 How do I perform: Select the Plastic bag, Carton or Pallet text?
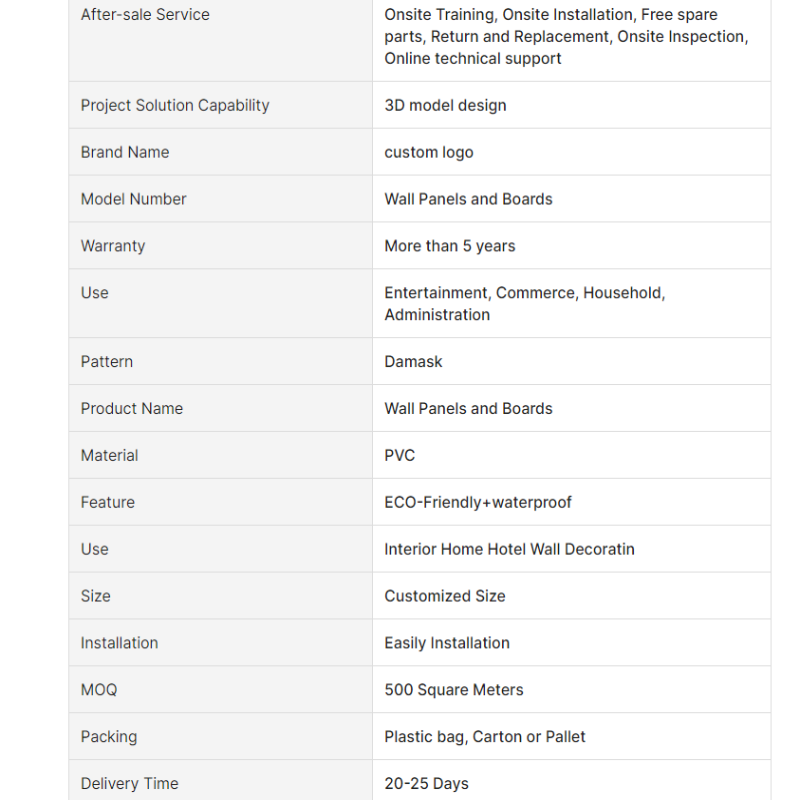(485, 737)
